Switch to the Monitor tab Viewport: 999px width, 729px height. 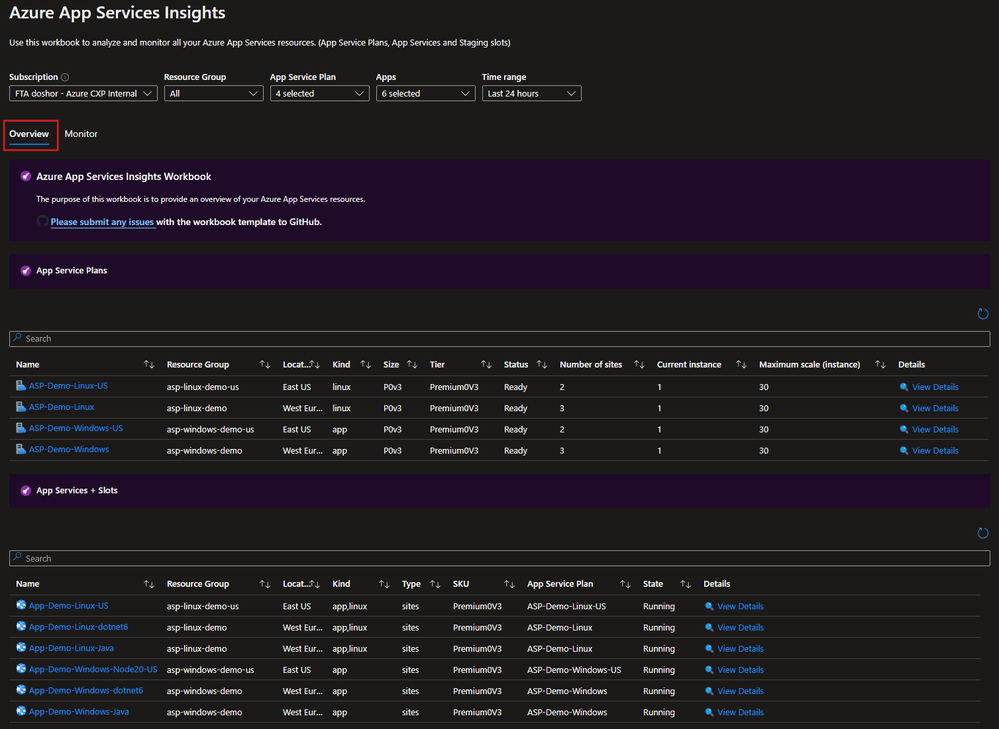pos(81,134)
